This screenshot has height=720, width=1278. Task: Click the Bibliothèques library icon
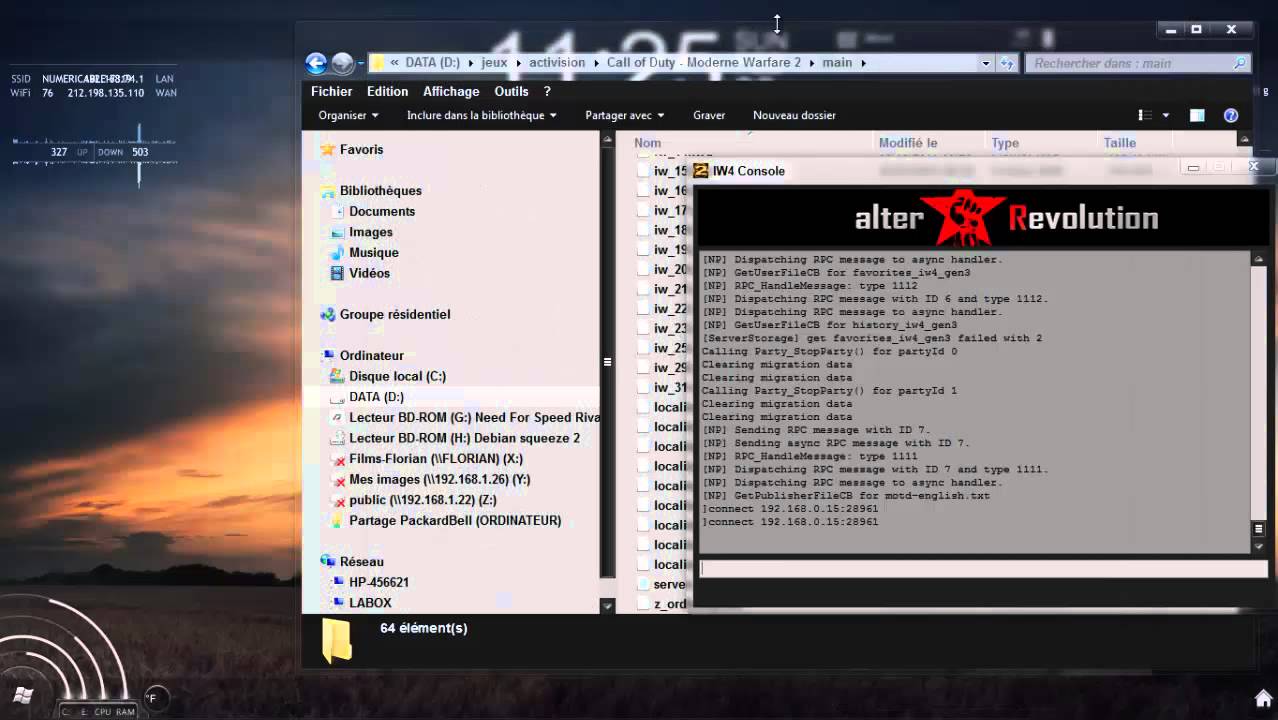pos(327,190)
